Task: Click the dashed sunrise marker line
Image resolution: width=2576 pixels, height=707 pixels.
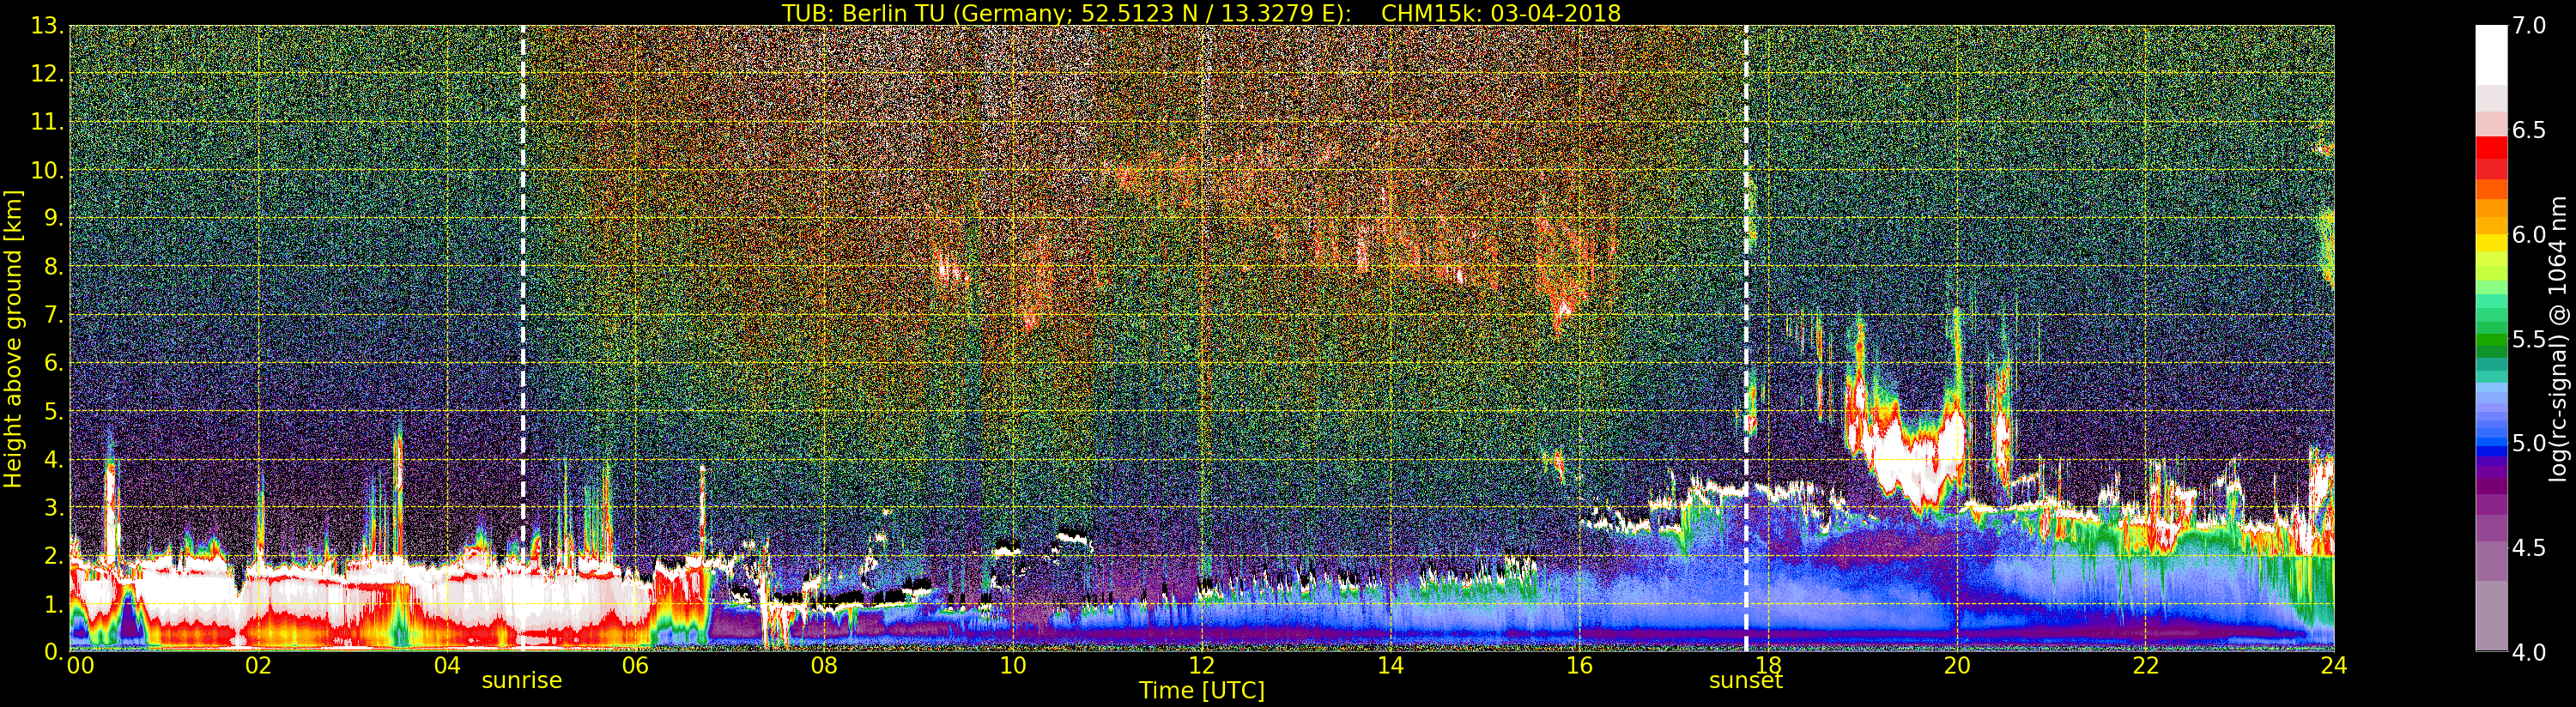Action: point(523,339)
